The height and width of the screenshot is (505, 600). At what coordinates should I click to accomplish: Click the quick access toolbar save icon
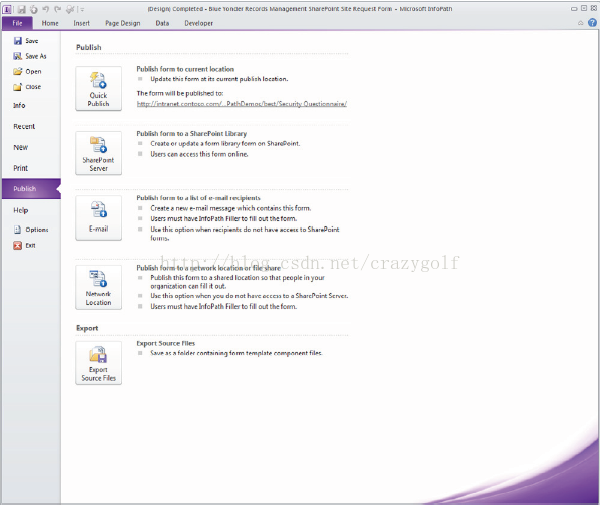click(x=21, y=9)
